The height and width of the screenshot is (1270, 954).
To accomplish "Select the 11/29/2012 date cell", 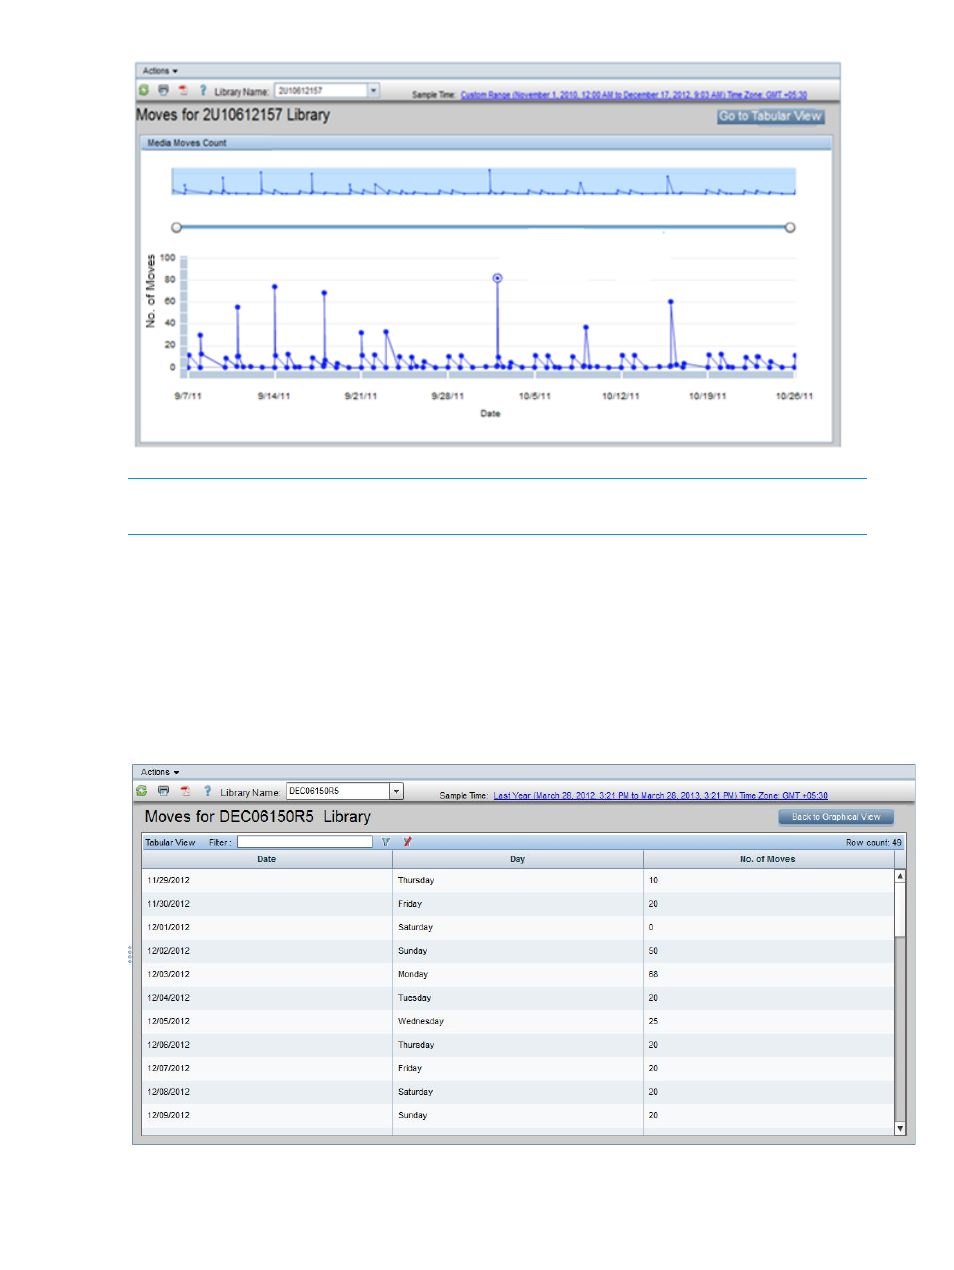I will 267,881.
